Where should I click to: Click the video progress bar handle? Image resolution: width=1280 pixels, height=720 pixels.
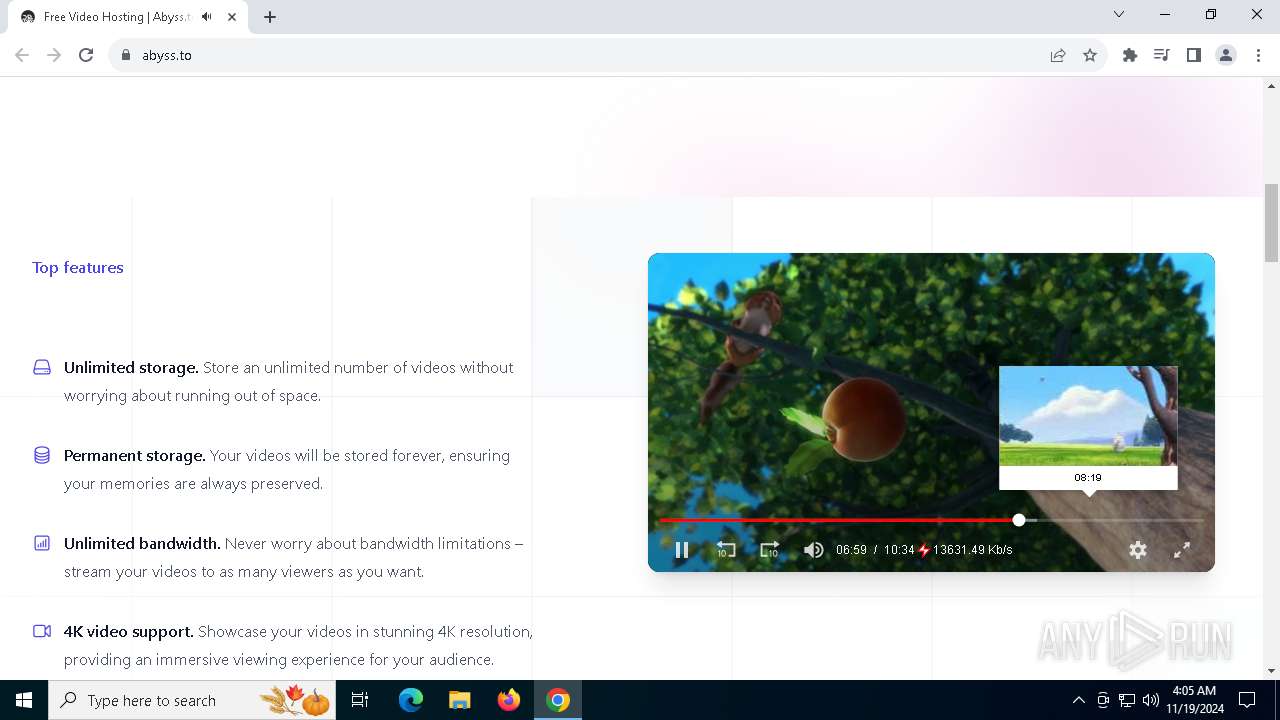(x=1019, y=520)
